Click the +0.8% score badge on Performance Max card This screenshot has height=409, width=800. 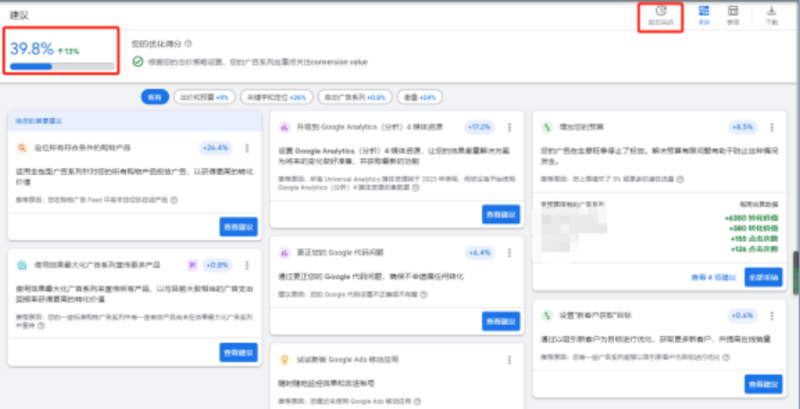click(217, 265)
